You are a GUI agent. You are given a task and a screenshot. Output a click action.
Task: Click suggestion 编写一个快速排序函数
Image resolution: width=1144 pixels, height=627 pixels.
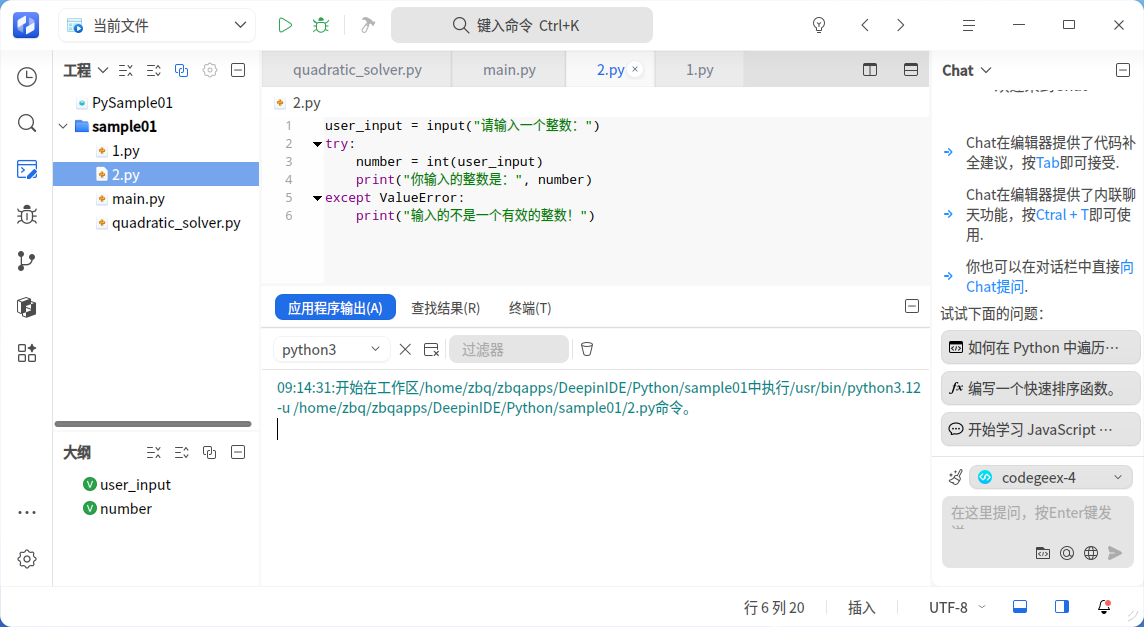(x=1040, y=388)
